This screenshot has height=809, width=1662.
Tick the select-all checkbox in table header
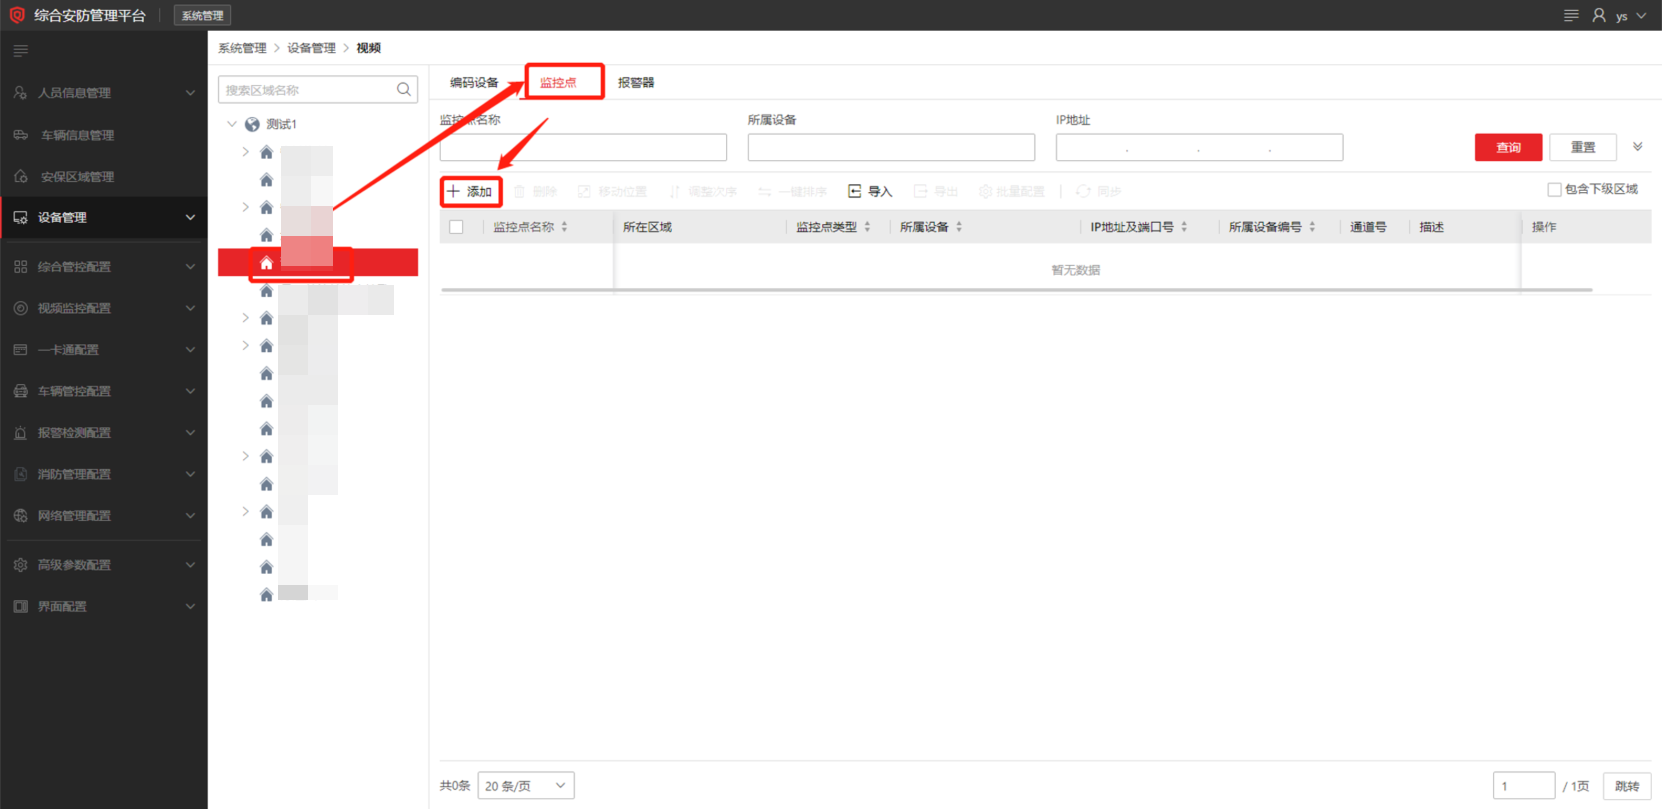click(457, 227)
